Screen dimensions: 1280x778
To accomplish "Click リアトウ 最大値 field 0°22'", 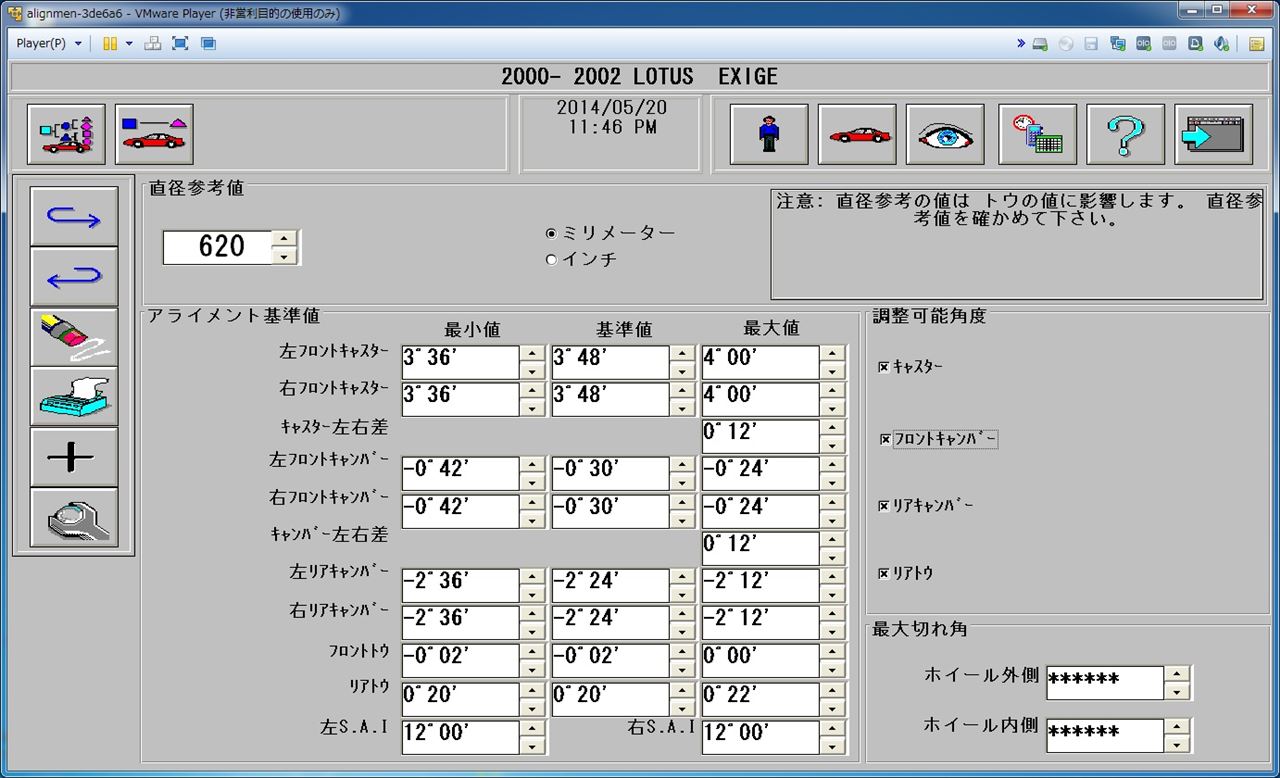I will [x=760, y=698].
